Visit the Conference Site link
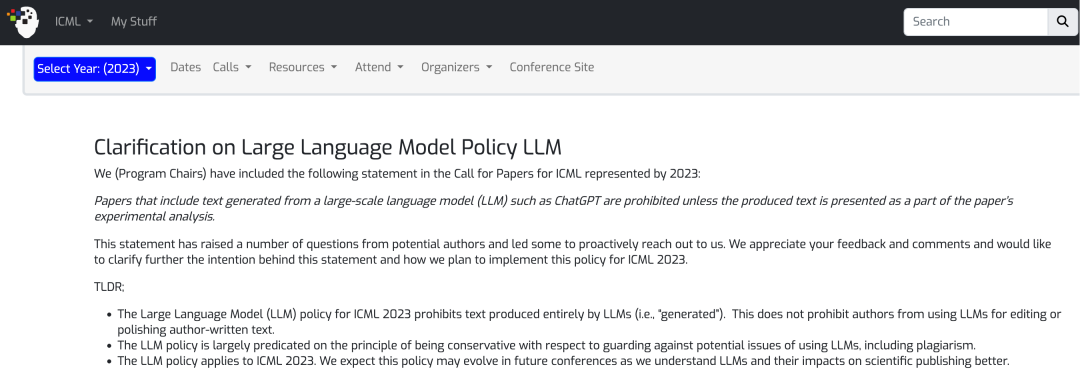The width and height of the screenshot is (1080, 377). (x=552, y=67)
